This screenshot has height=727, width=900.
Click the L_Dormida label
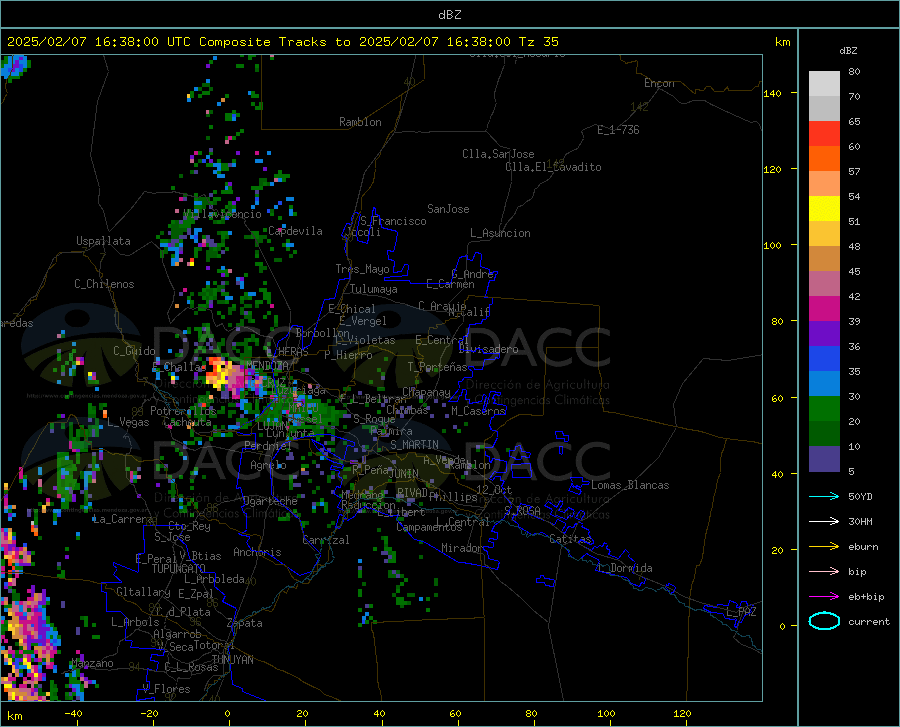click(624, 568)
